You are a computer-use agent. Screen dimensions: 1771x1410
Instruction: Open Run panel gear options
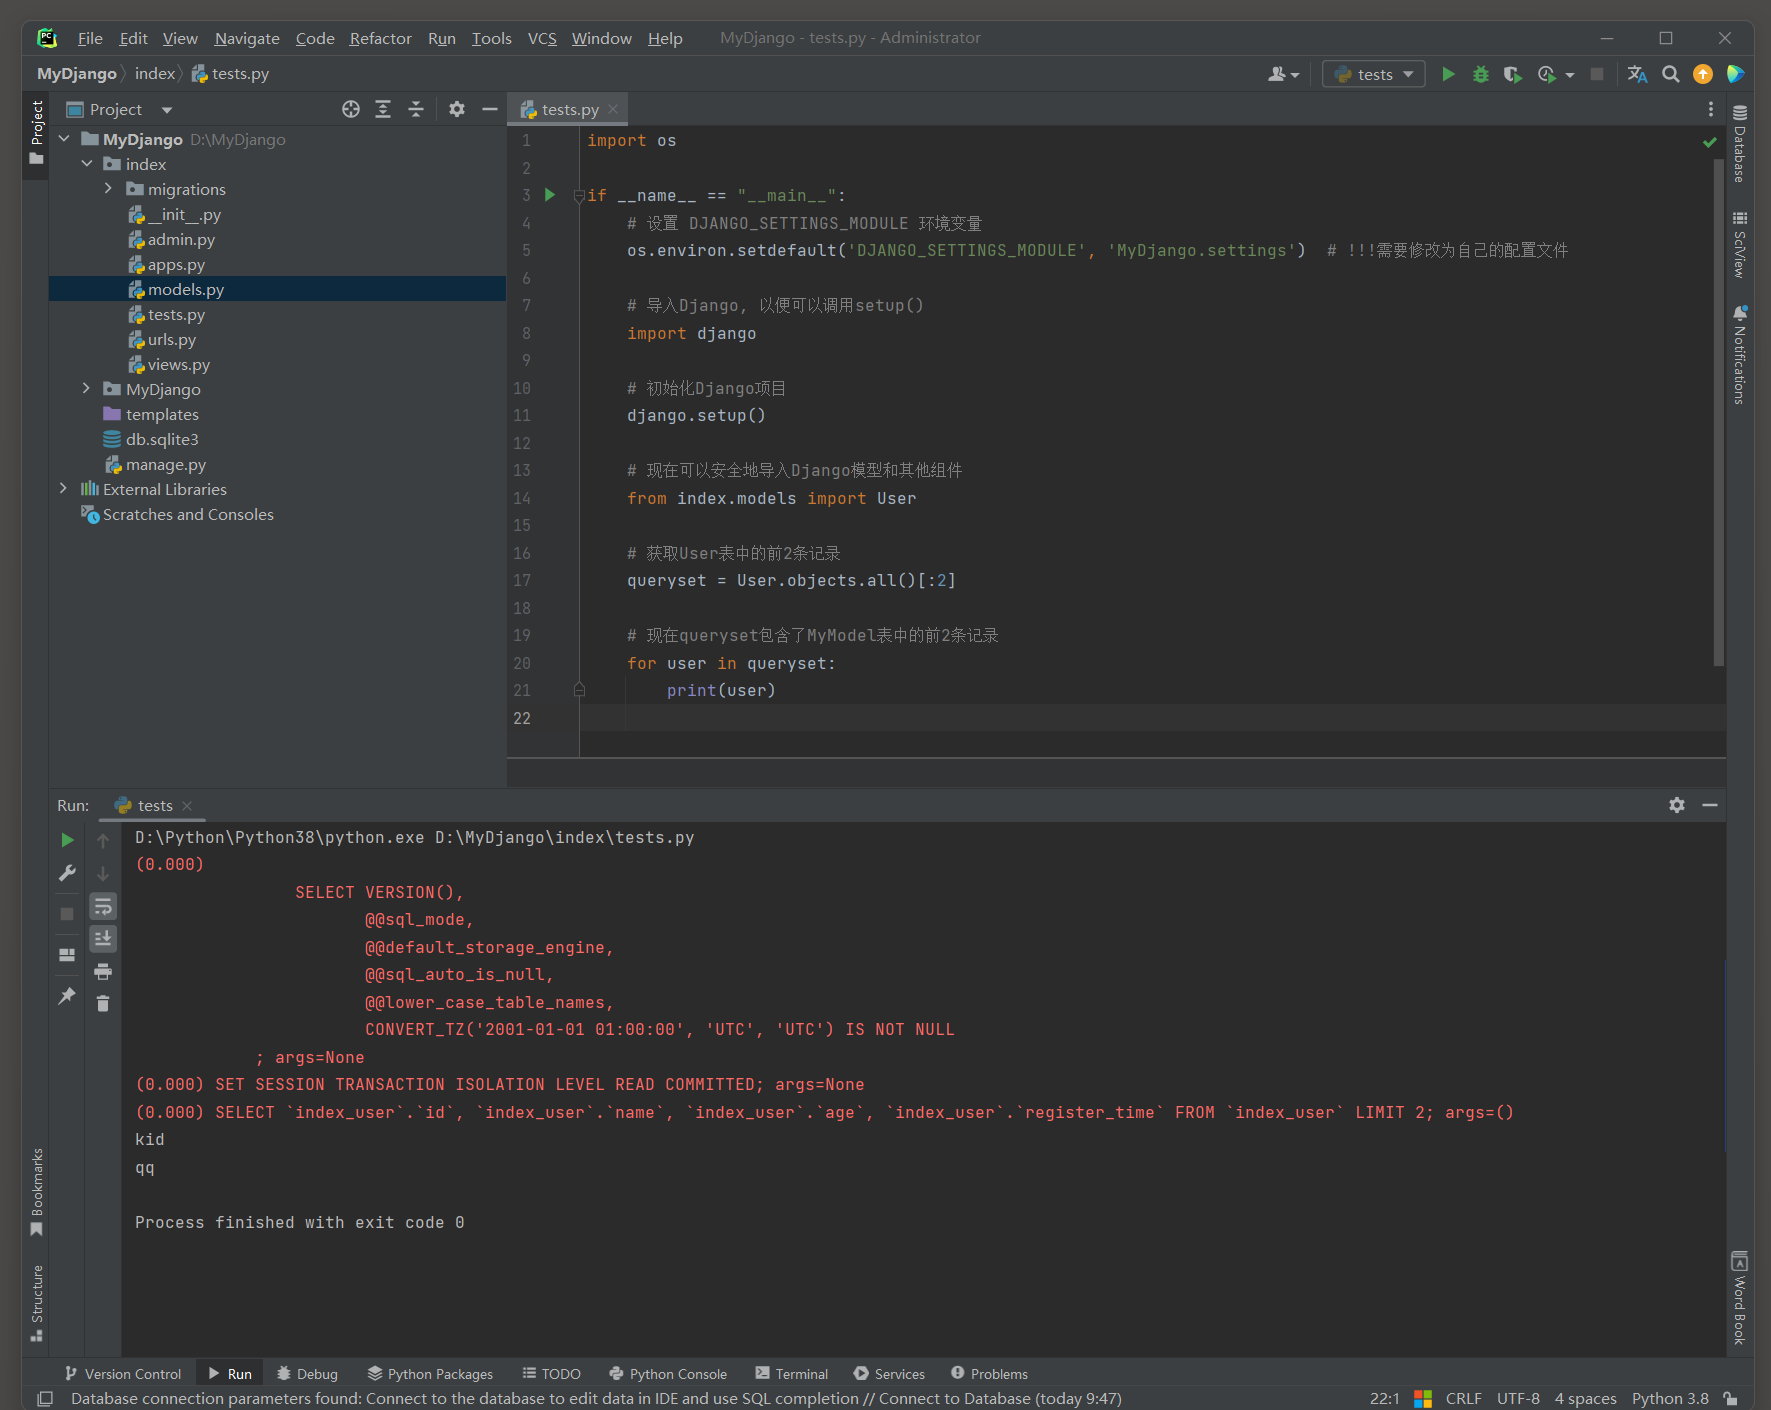click(1677, 805)
